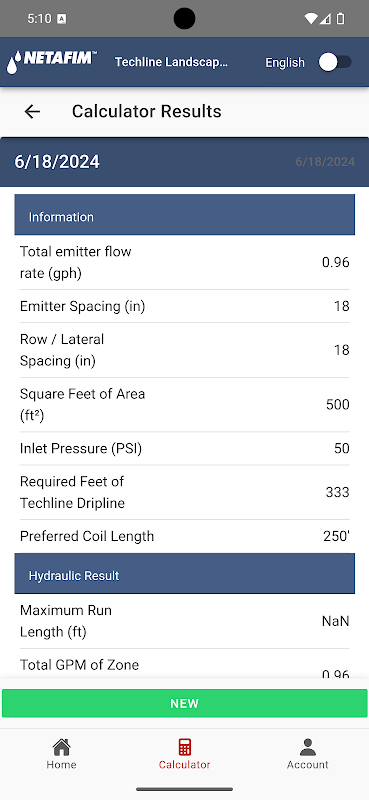Select the Emitter Spacing row

[184, 306]
